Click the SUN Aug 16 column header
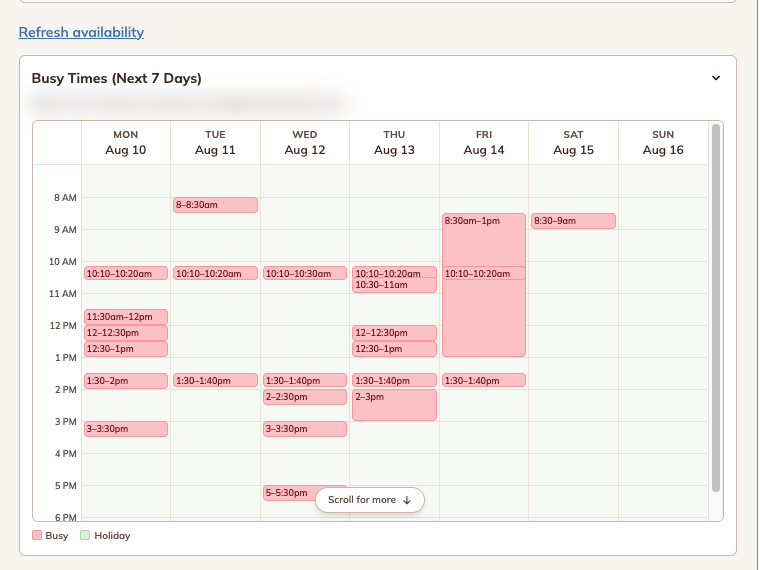This screenshot has height=570, width=760. pos(663,142)
